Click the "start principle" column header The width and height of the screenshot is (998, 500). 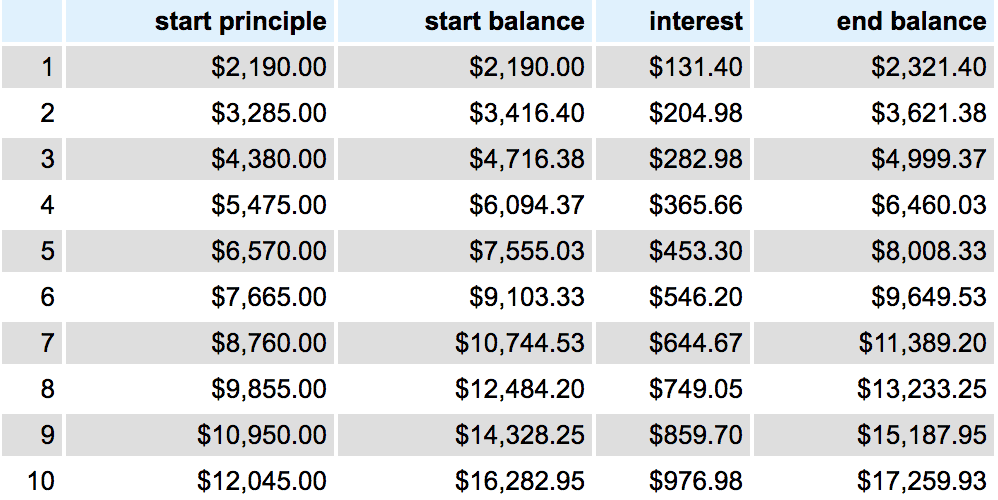point(240,21)
